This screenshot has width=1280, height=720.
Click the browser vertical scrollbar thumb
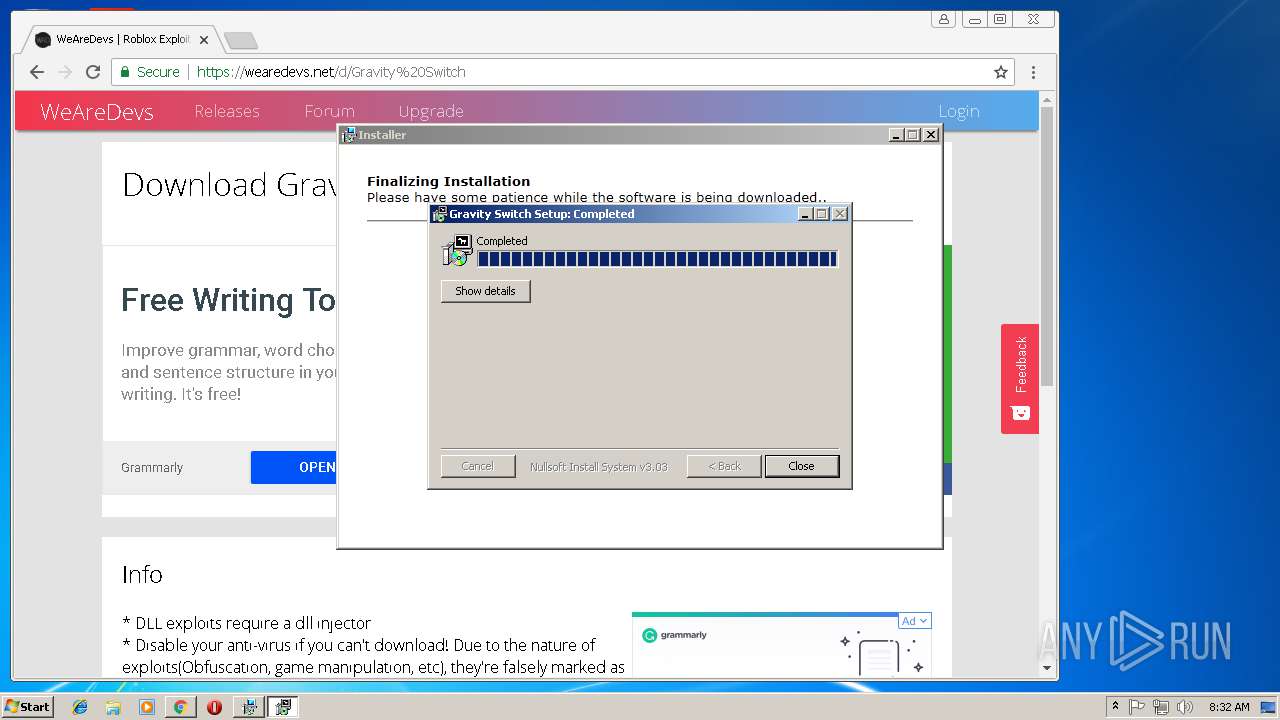(1047, 245)
